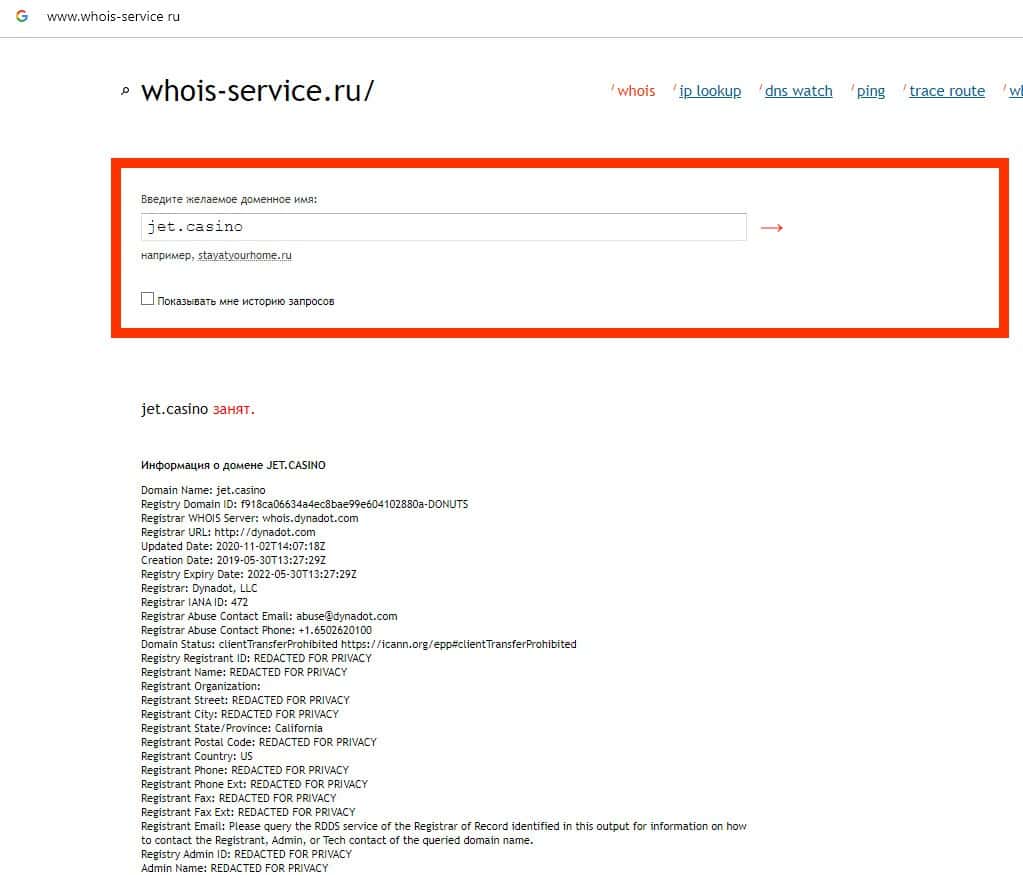The width and height of the screenshot is (1023, 875).
Task: Click the 'Registrant Fax: REDACTED' line
Action: 238,799
